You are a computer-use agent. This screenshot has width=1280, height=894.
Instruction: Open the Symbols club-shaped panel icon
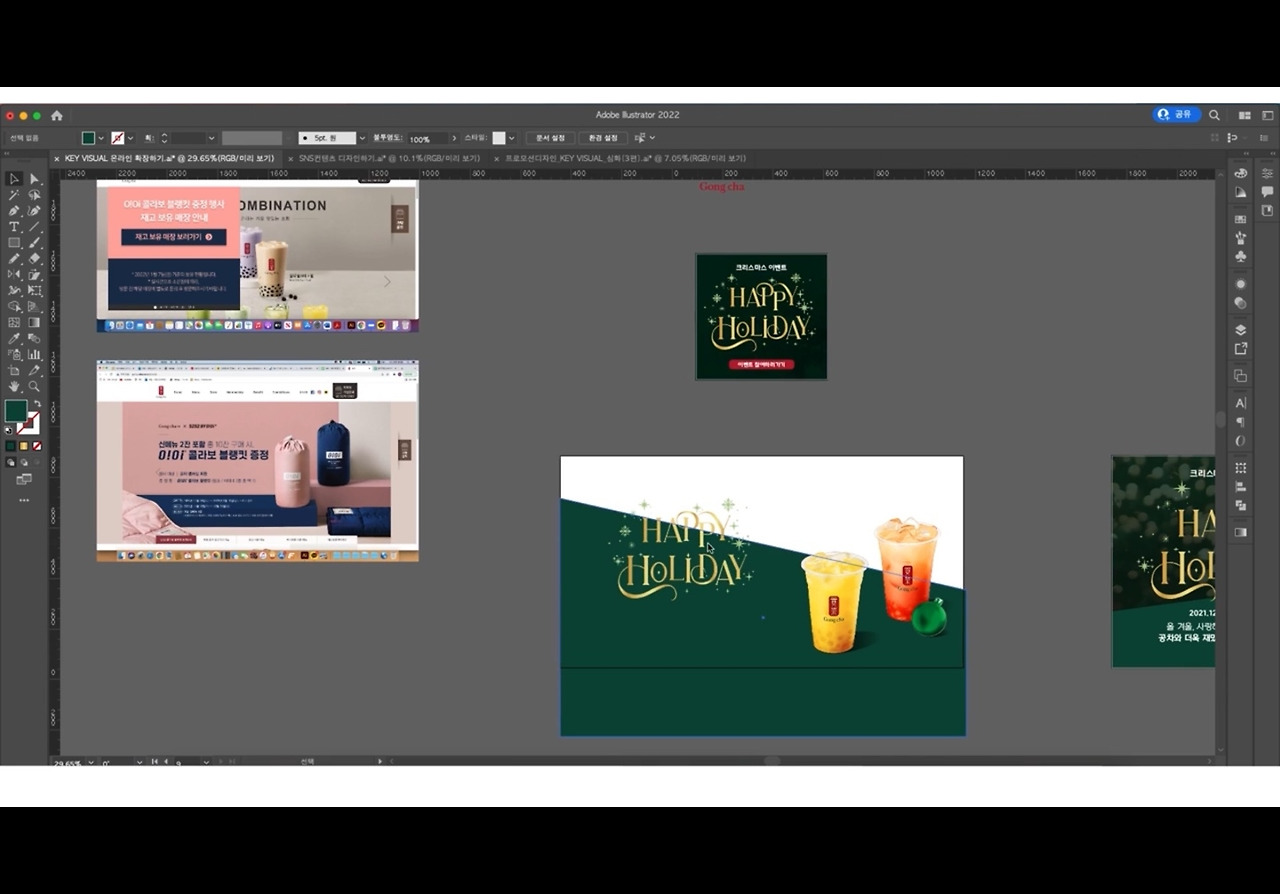pyautogui.click(x=1241, y=257)
